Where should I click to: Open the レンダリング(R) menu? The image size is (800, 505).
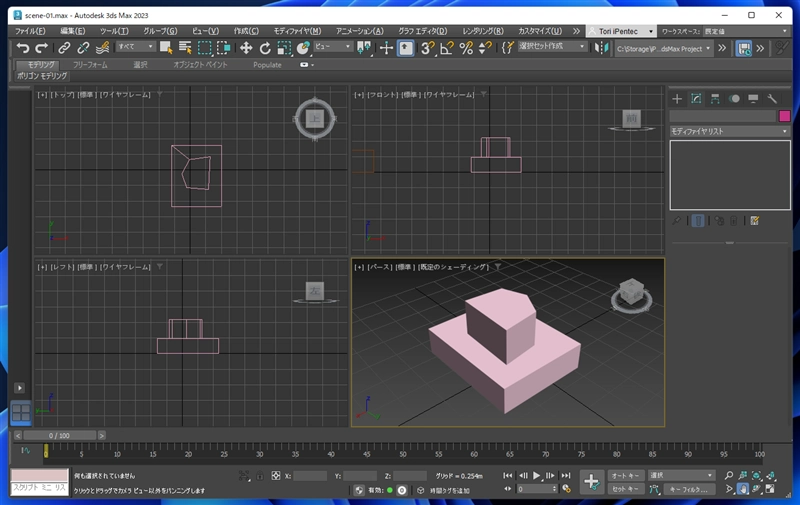483,31
